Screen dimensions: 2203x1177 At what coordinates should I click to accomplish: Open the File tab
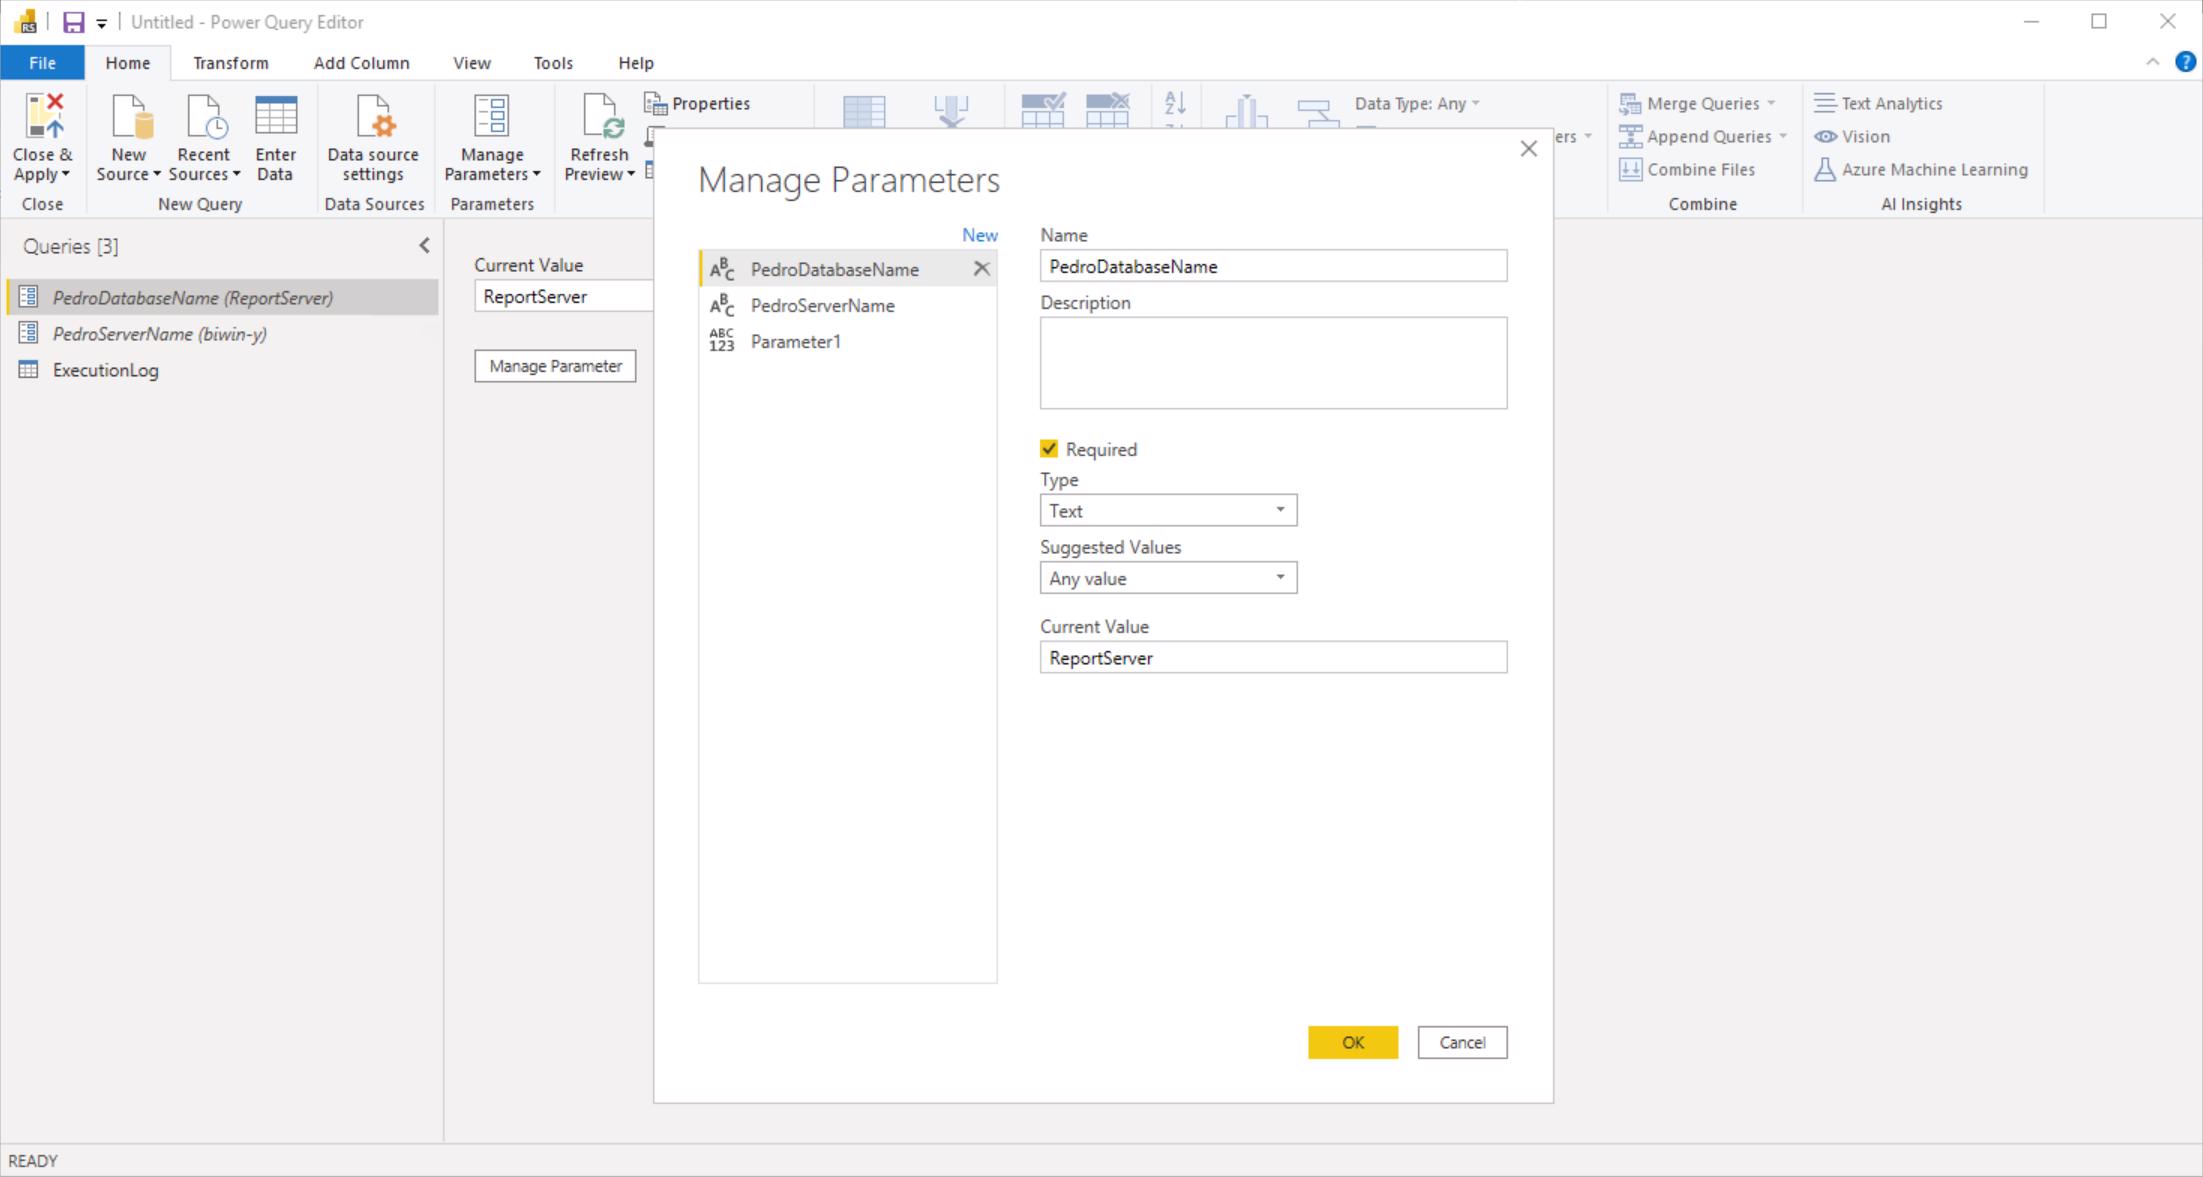pos(42,63)
